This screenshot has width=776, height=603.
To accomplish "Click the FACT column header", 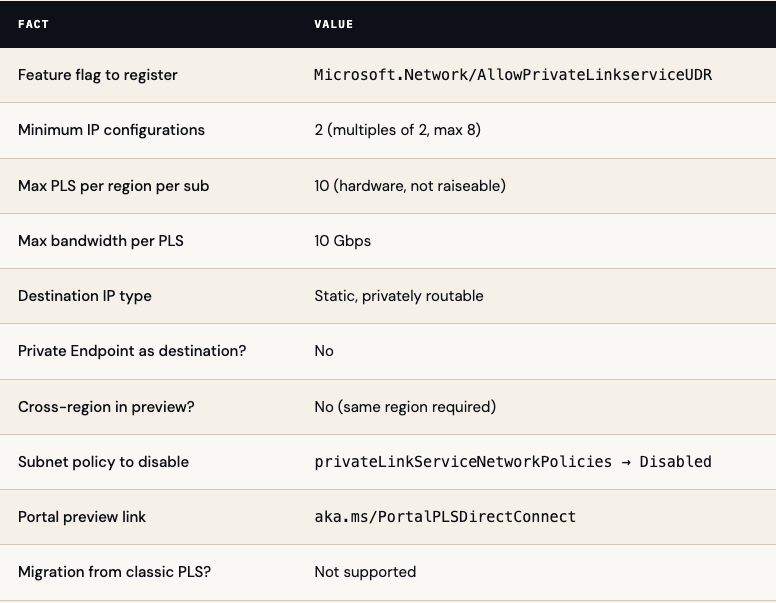I will click(x=33, y=24).
